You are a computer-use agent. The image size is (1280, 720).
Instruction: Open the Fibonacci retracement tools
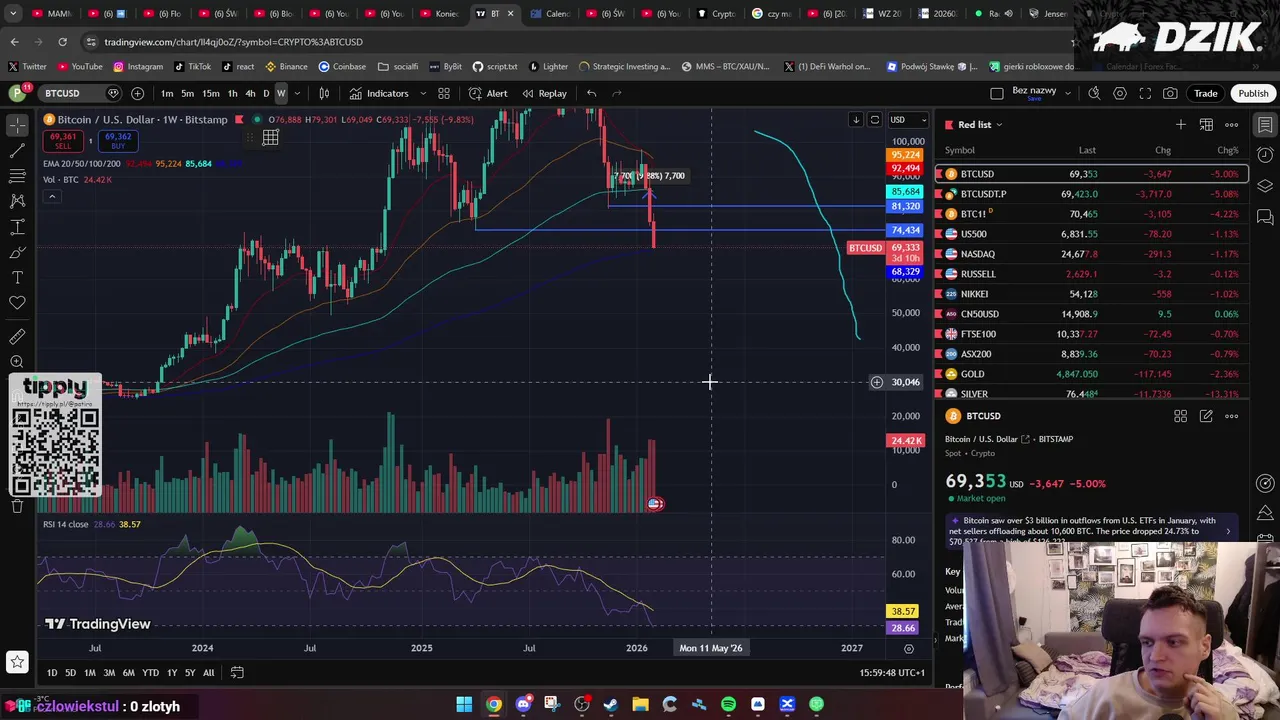[17, 176]
